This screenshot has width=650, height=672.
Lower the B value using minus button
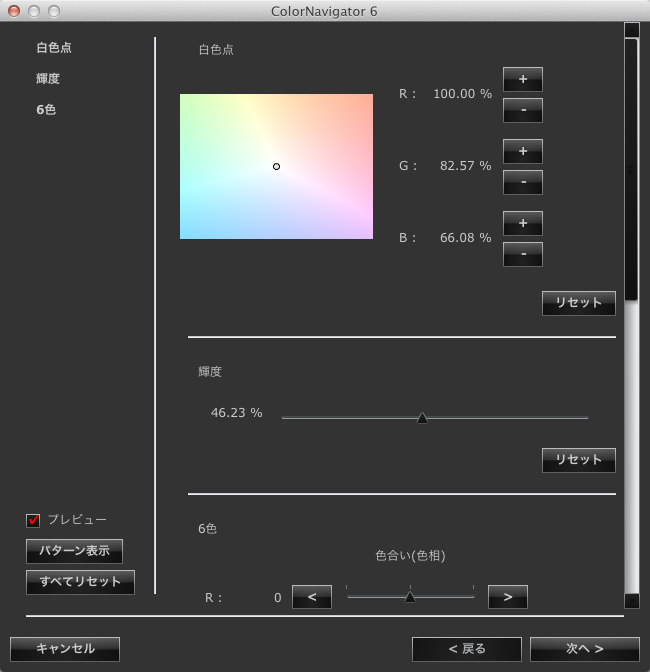click(522, 254)
